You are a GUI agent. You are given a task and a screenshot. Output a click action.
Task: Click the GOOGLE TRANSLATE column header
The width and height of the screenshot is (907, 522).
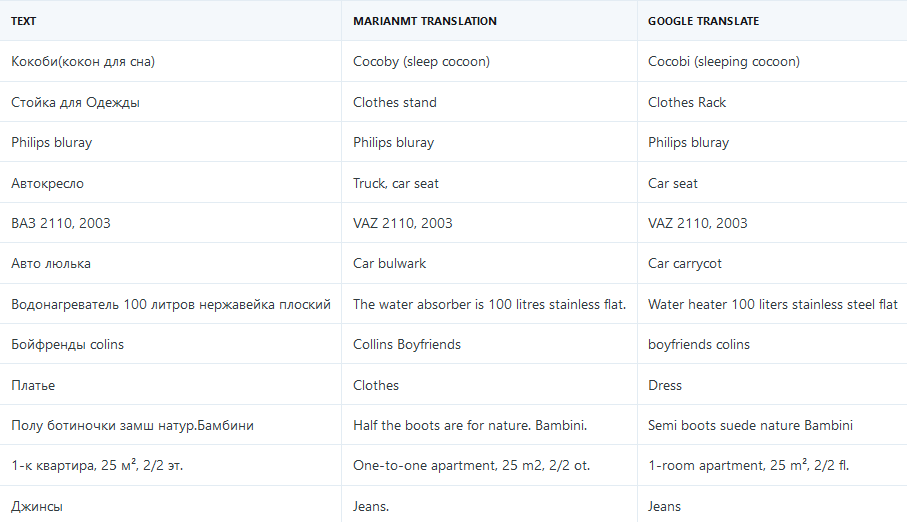click(704, 21)
